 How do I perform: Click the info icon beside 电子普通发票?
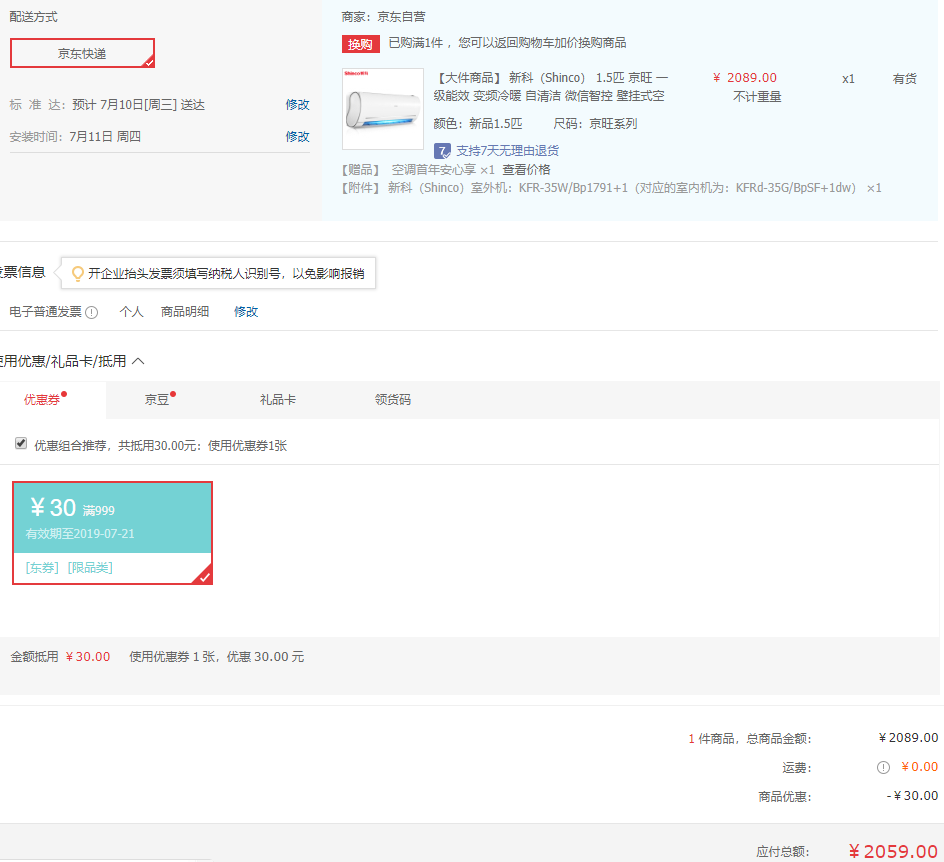pos(92,312)
